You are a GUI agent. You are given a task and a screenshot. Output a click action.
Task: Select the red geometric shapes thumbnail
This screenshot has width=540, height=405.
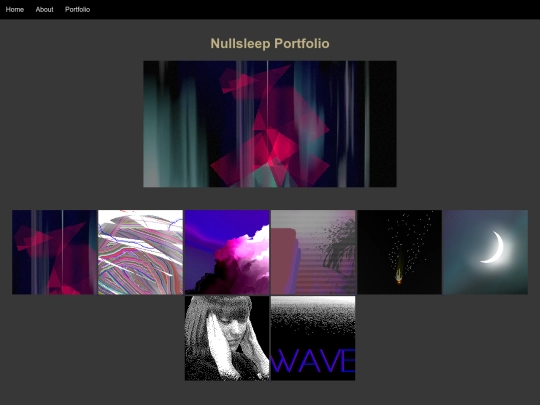point(54,252)
